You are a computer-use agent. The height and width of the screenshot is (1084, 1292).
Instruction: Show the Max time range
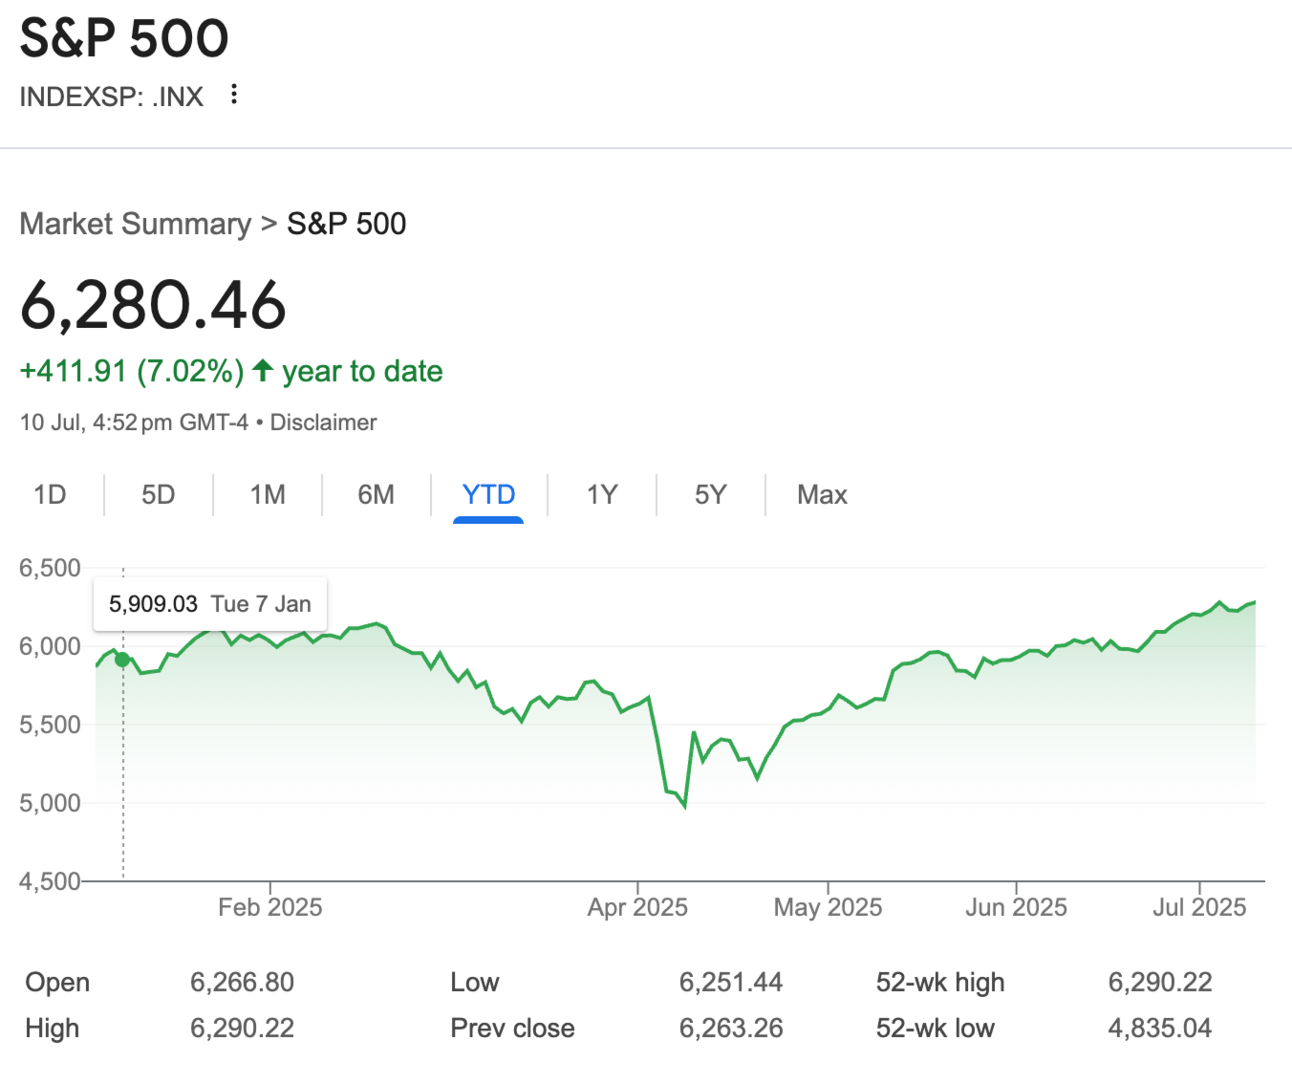point(822,495)
